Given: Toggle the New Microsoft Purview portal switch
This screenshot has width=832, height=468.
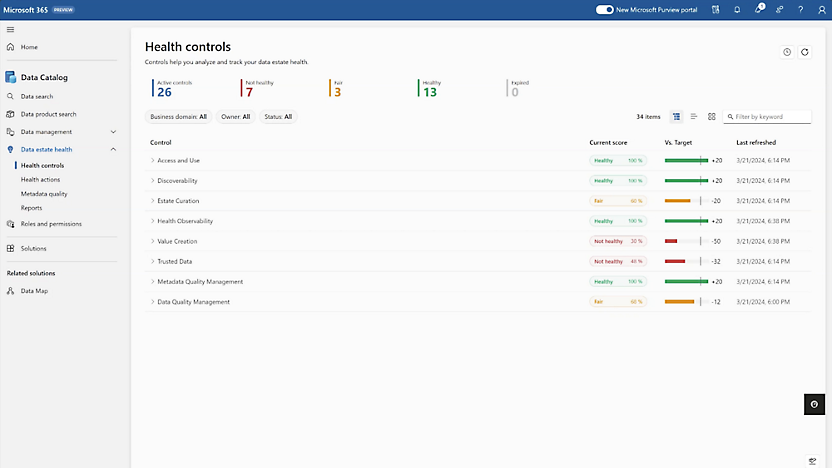Looking at the screenshot, I should [604, 10].
